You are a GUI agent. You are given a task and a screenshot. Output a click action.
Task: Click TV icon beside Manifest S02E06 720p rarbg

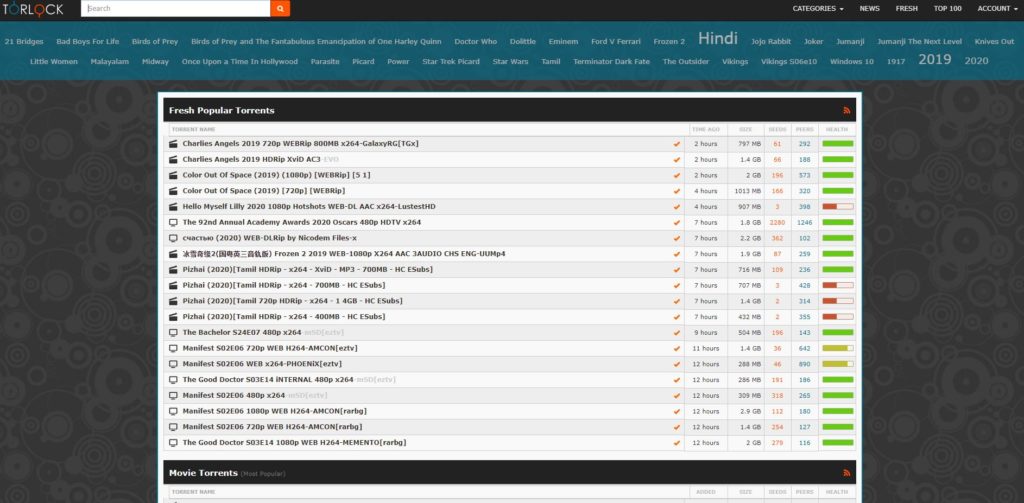(x=173, y=427)
